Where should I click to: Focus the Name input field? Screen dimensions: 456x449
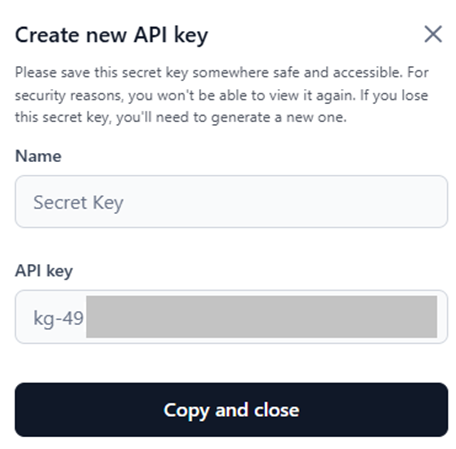pyautogui.click(x=231, y=202)
